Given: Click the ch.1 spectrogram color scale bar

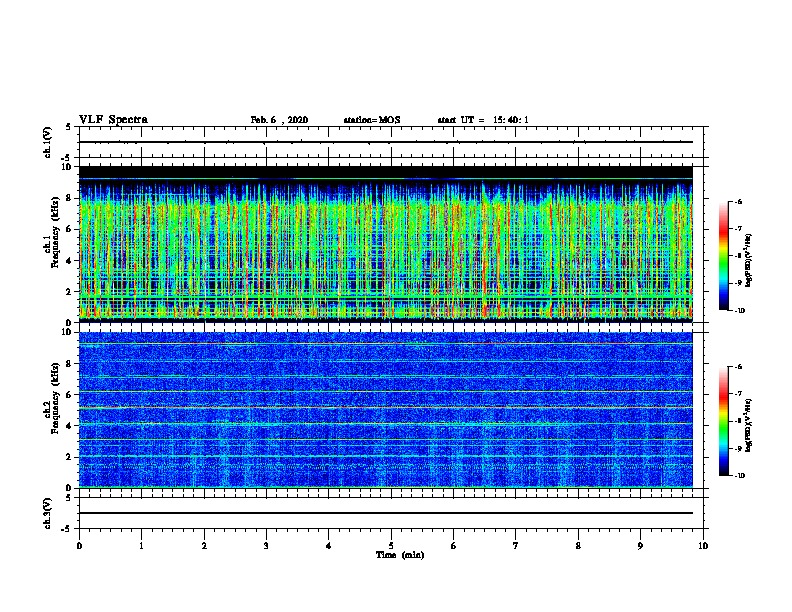Looking at the screenshot, I should [723, 256].
